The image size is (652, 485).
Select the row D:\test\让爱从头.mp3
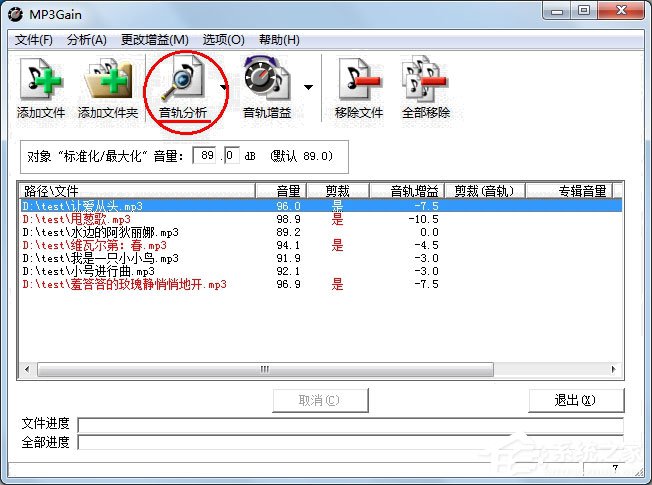321,206
